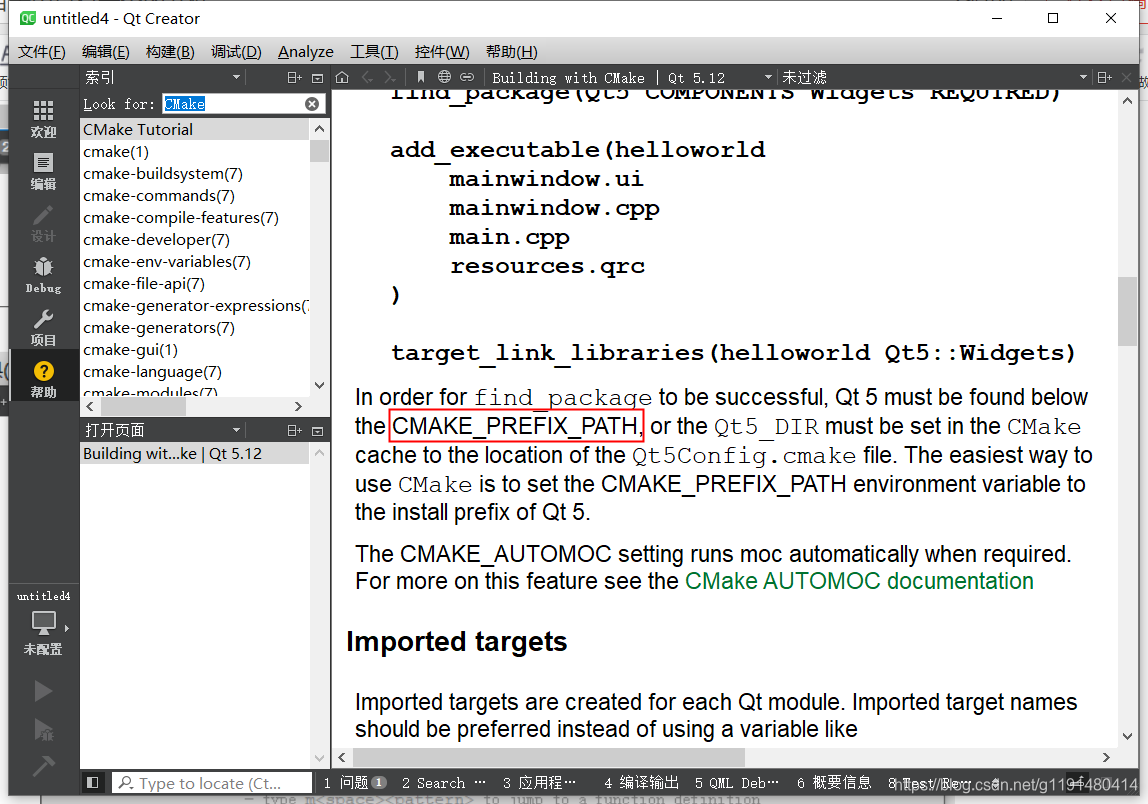Screen dimensions: 1148x804
Task: Open the 工具(T) menu
Action: (374, 52)
